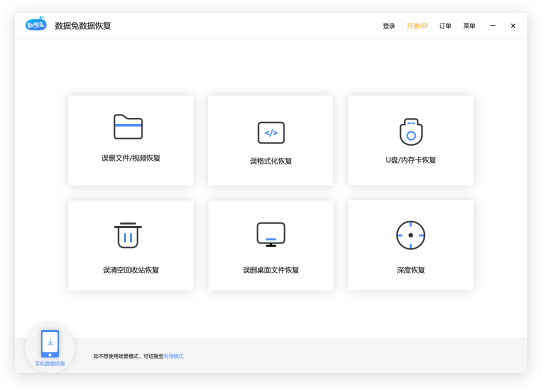Click the 手机数据恢复 label
This screenshot has width=542, height=390.
[x=50, y=364]
